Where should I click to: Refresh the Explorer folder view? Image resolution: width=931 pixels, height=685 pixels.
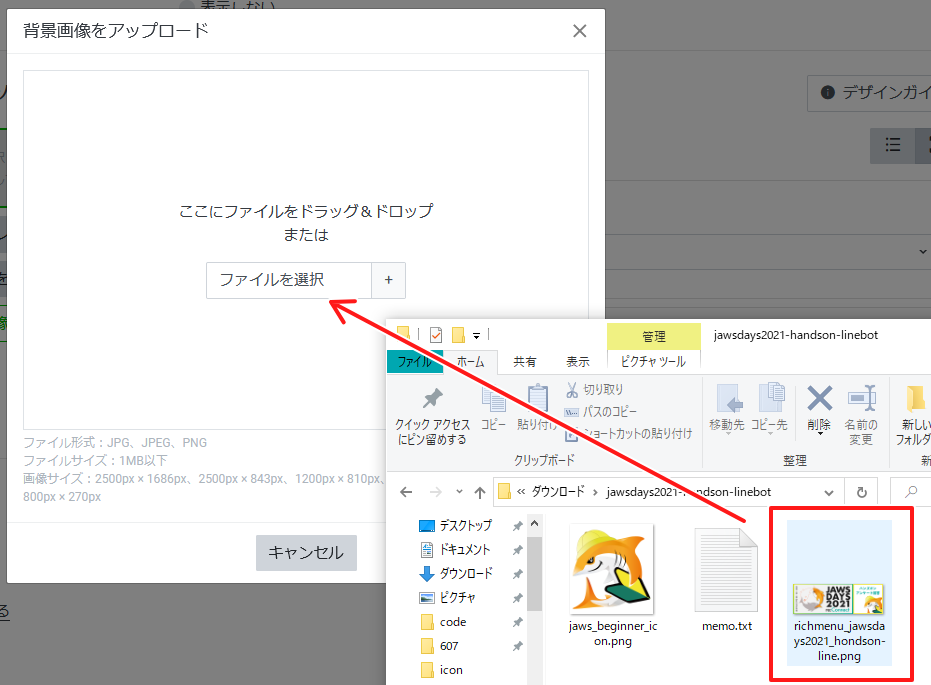tap(862, 492)
